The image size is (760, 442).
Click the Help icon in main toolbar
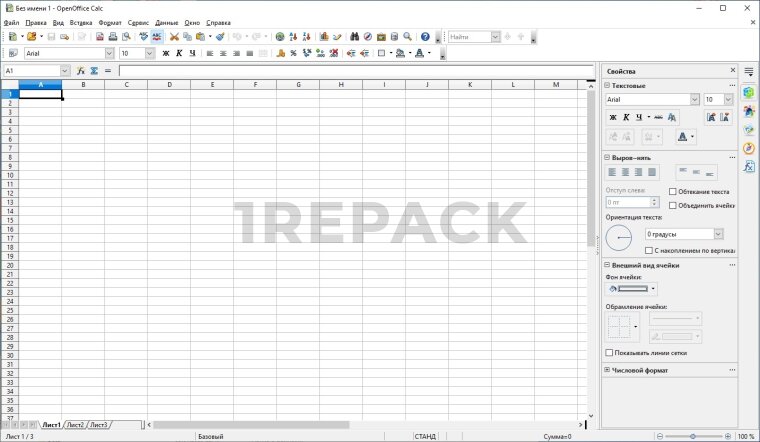click(425, 37)
